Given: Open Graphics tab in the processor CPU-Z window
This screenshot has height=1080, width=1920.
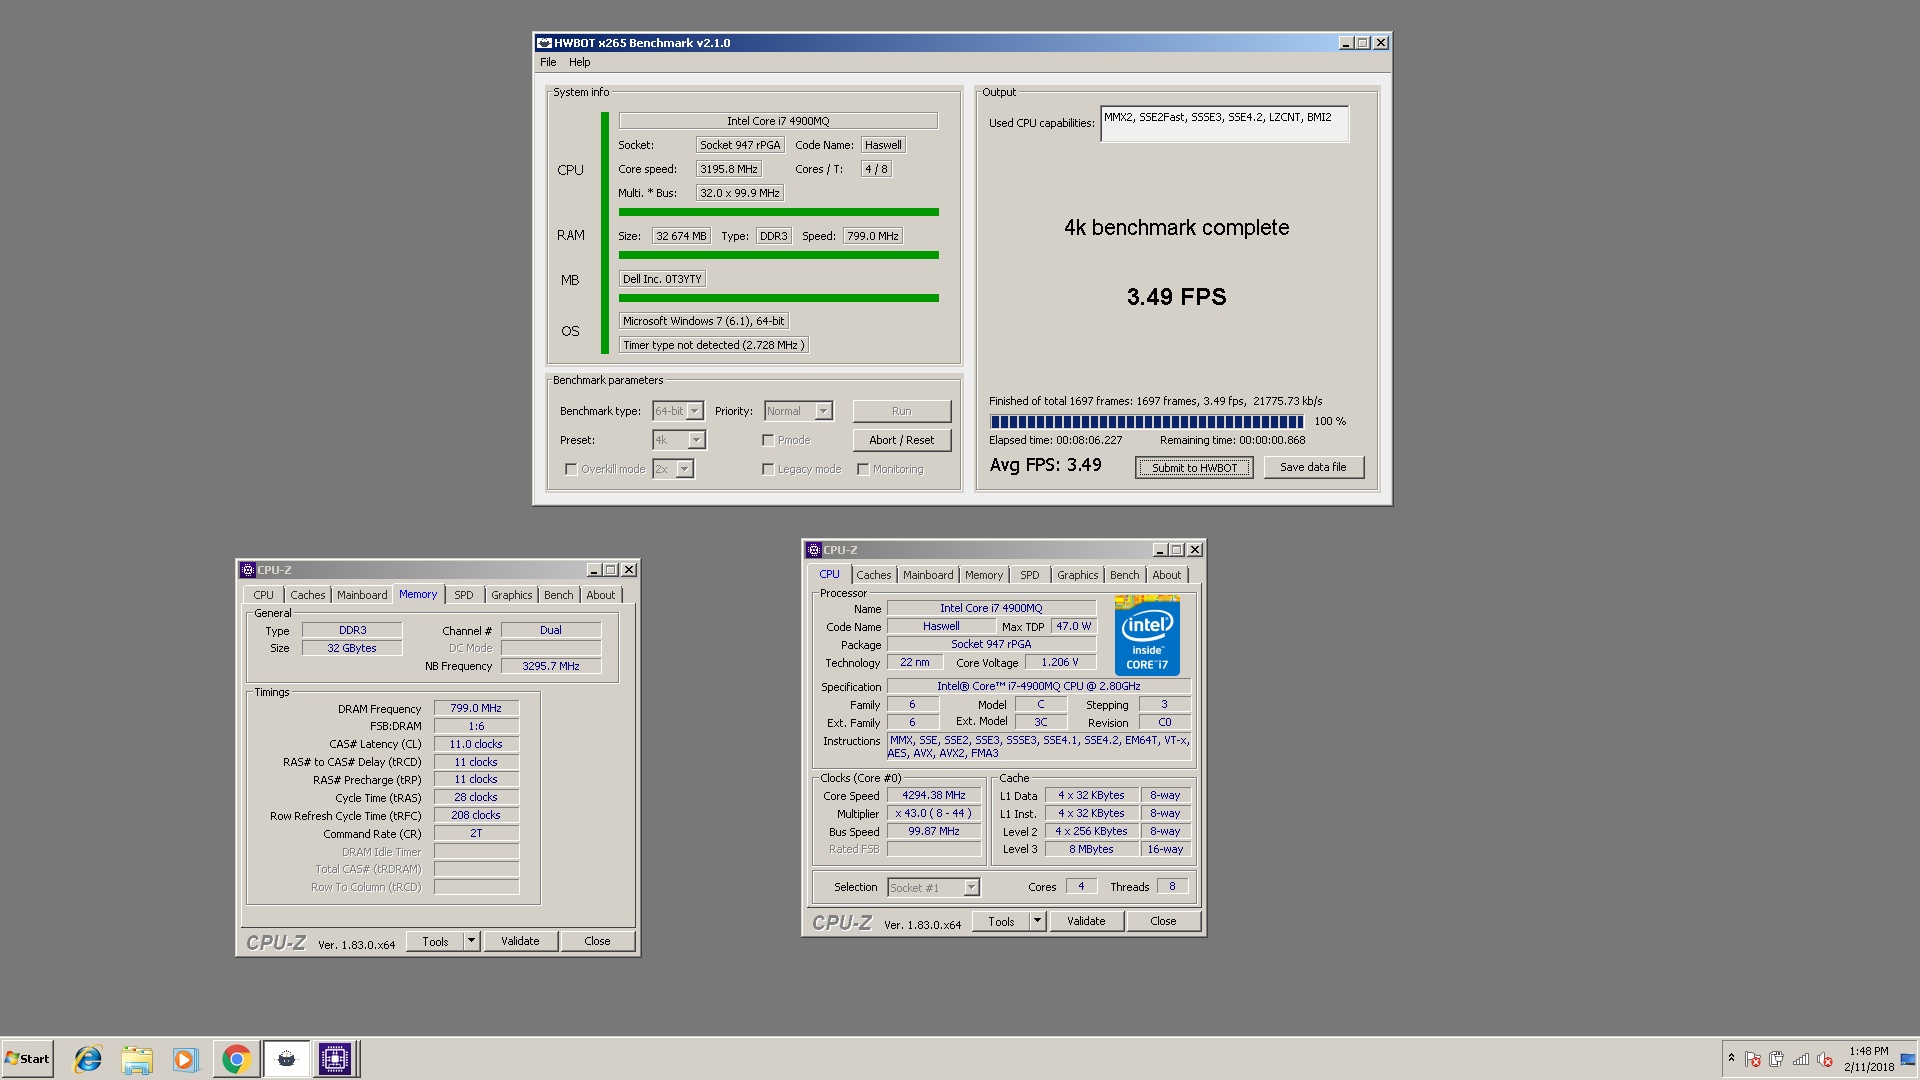Looking at the screenshot, I should (1078, 575).
